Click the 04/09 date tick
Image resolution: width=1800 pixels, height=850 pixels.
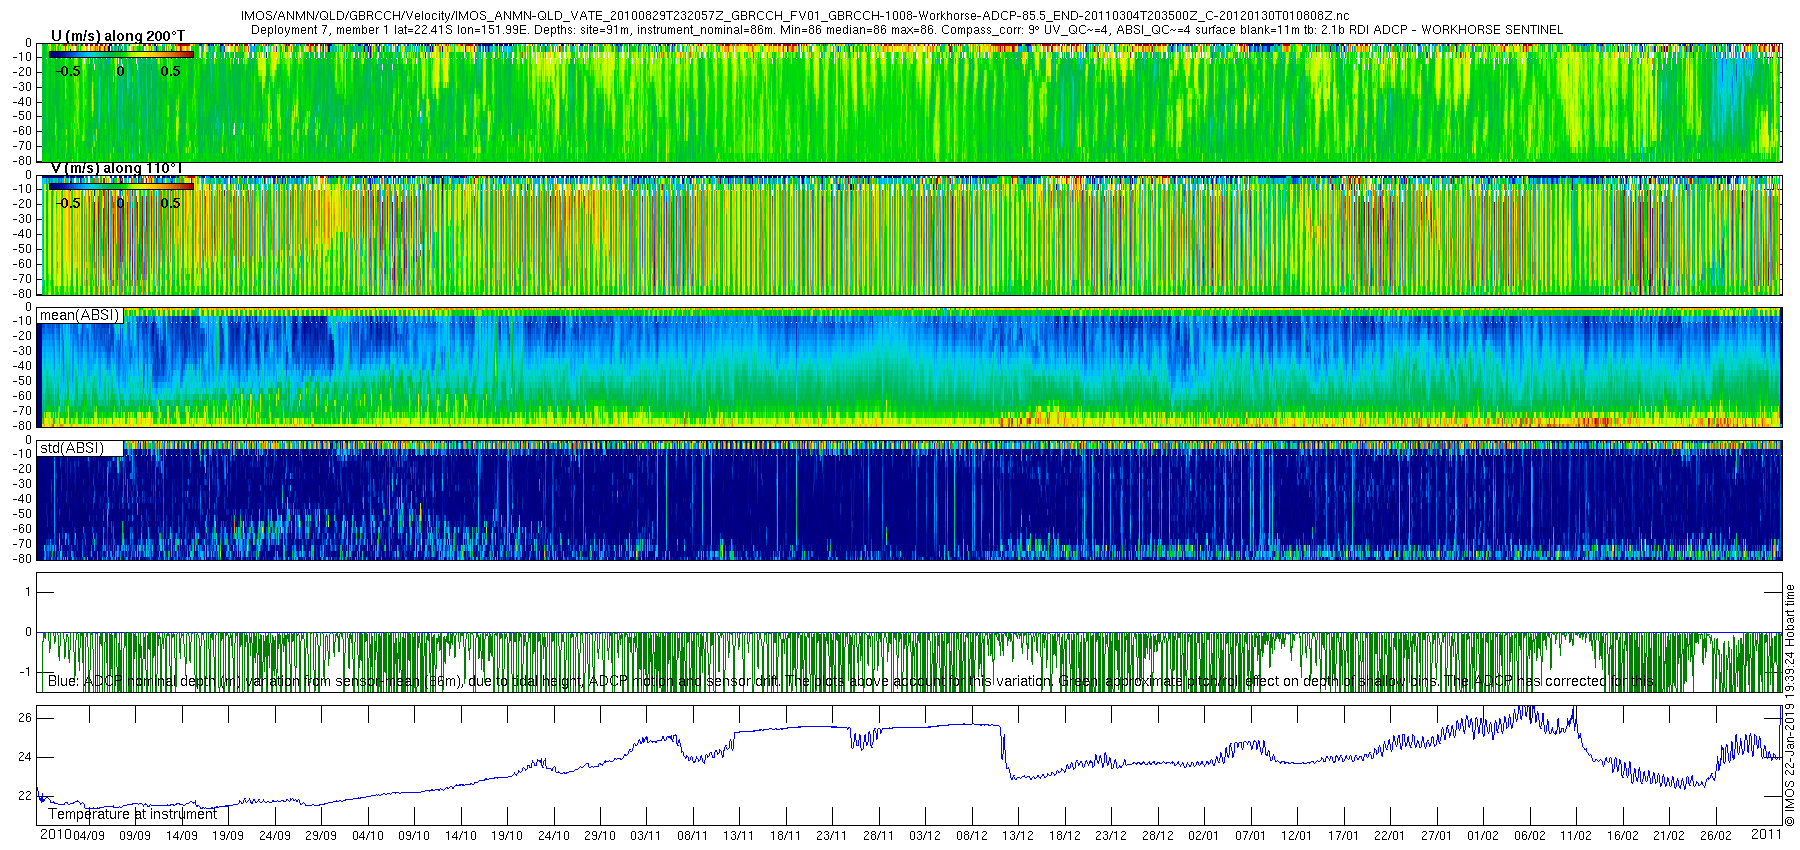[x=88, y=836]
